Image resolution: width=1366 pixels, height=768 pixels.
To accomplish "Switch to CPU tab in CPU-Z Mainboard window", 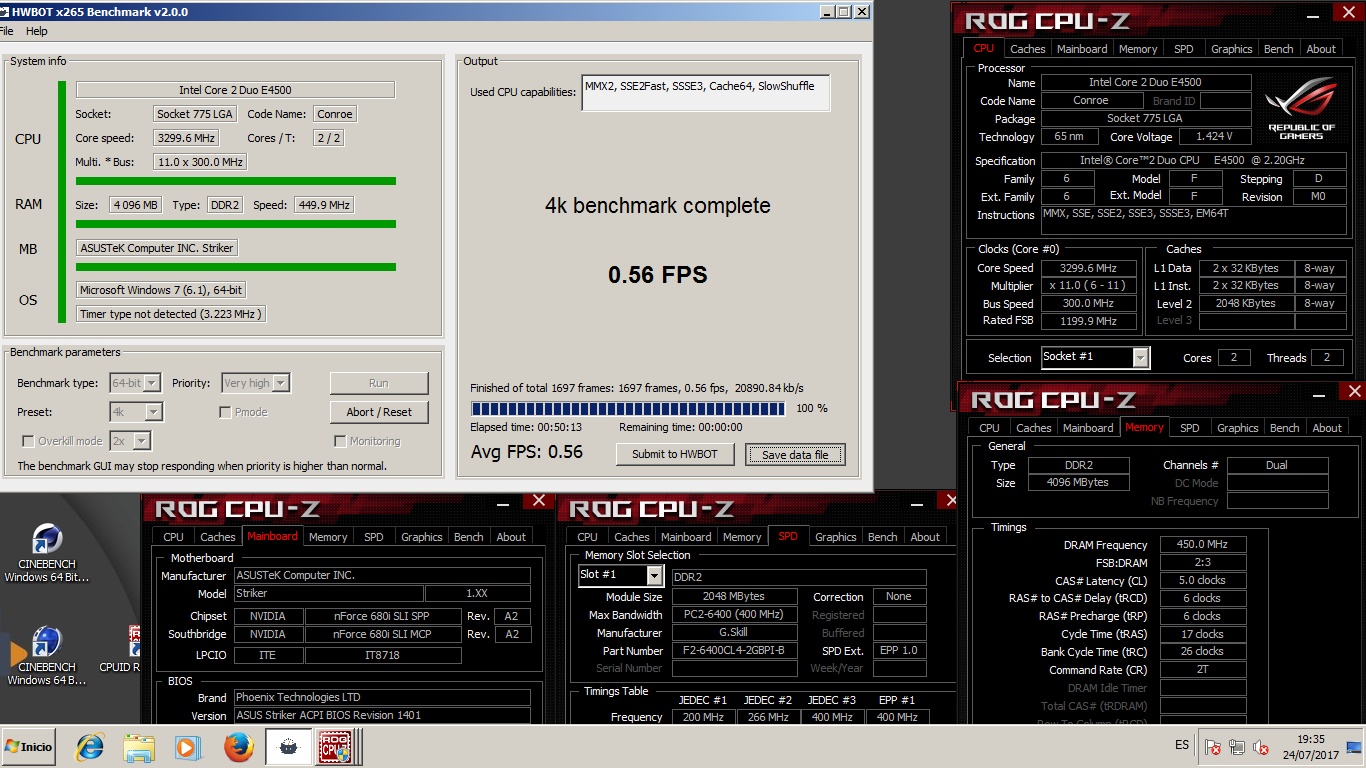I will click(174, 537).
